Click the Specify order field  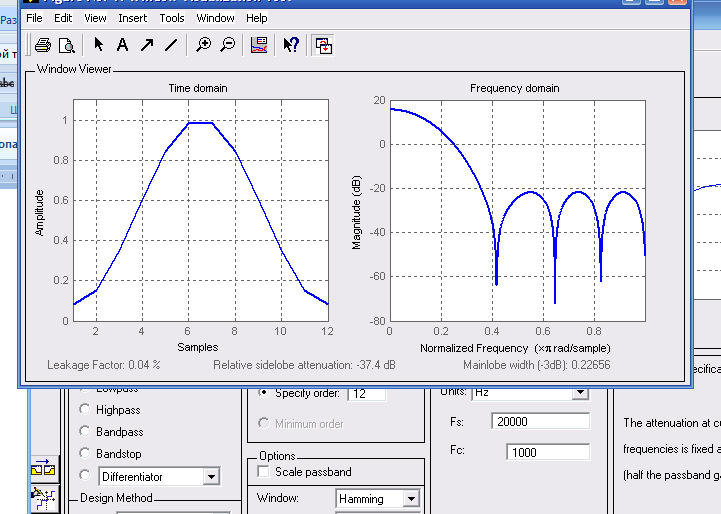[366, 394]
